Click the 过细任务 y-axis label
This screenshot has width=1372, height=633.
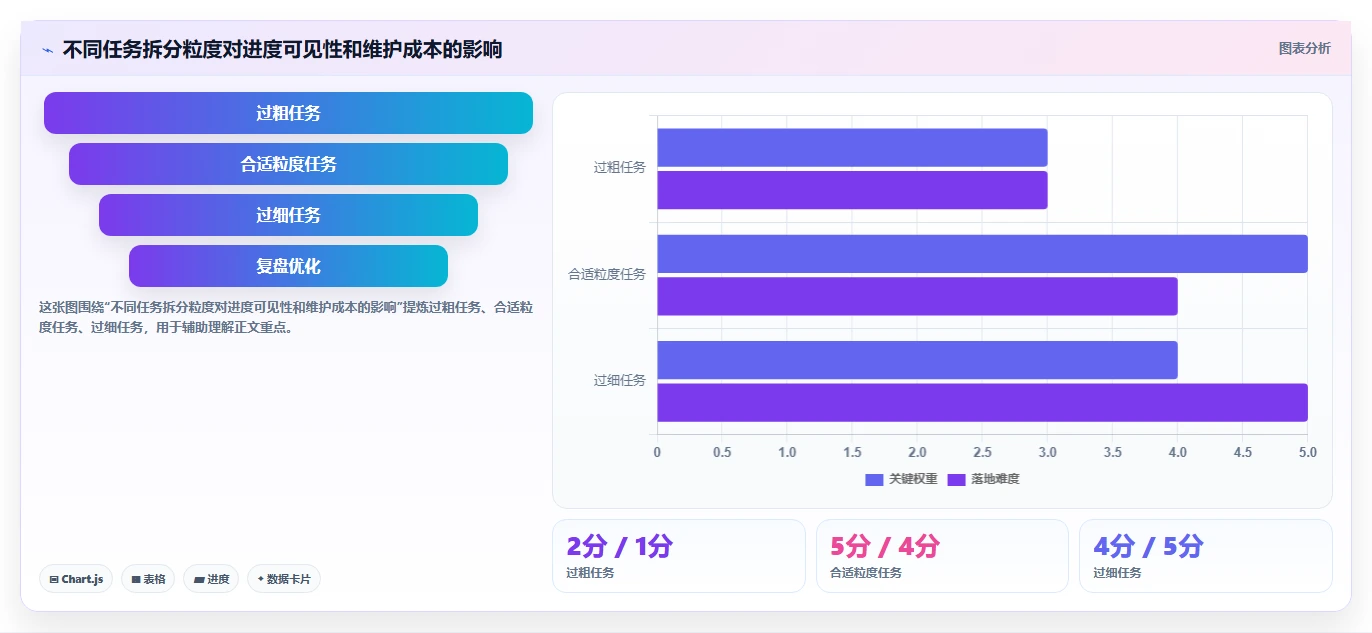click(x=620, y=381)
